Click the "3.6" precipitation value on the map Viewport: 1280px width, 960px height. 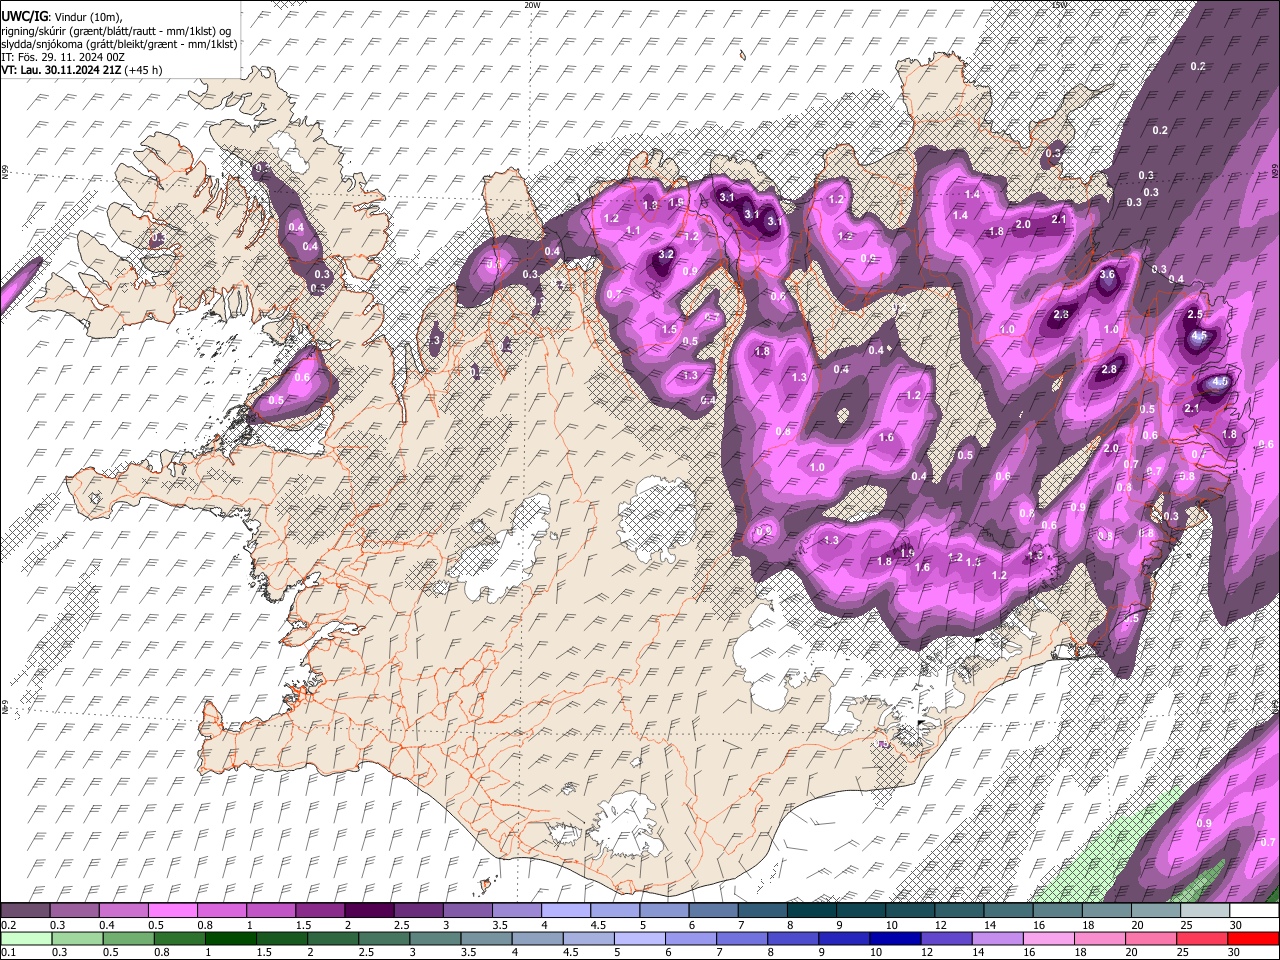(1107, 274)
